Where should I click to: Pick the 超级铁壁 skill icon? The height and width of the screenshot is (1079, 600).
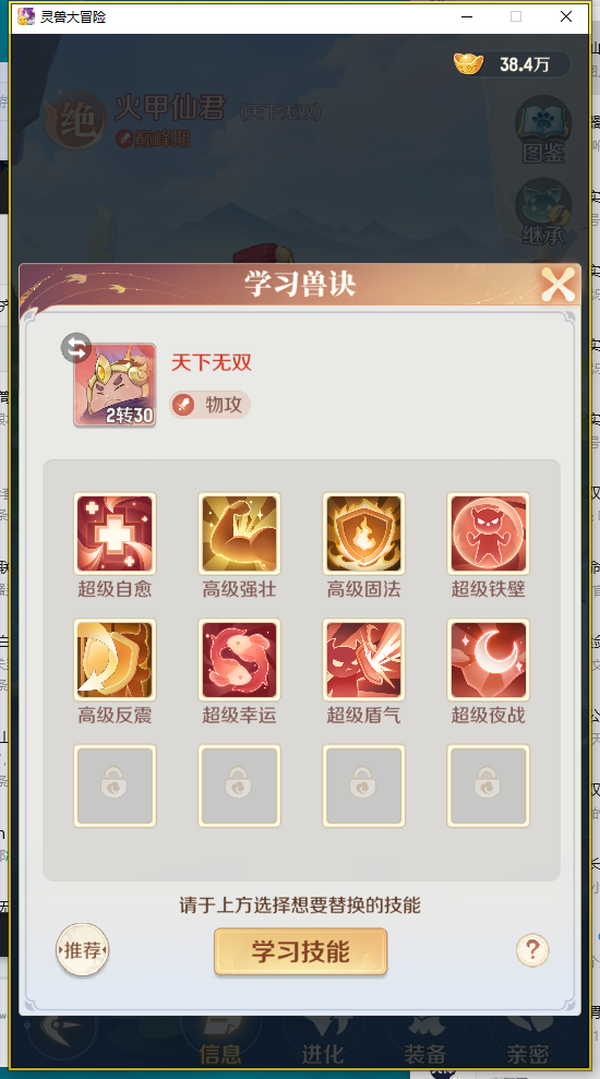click(489, 533)
